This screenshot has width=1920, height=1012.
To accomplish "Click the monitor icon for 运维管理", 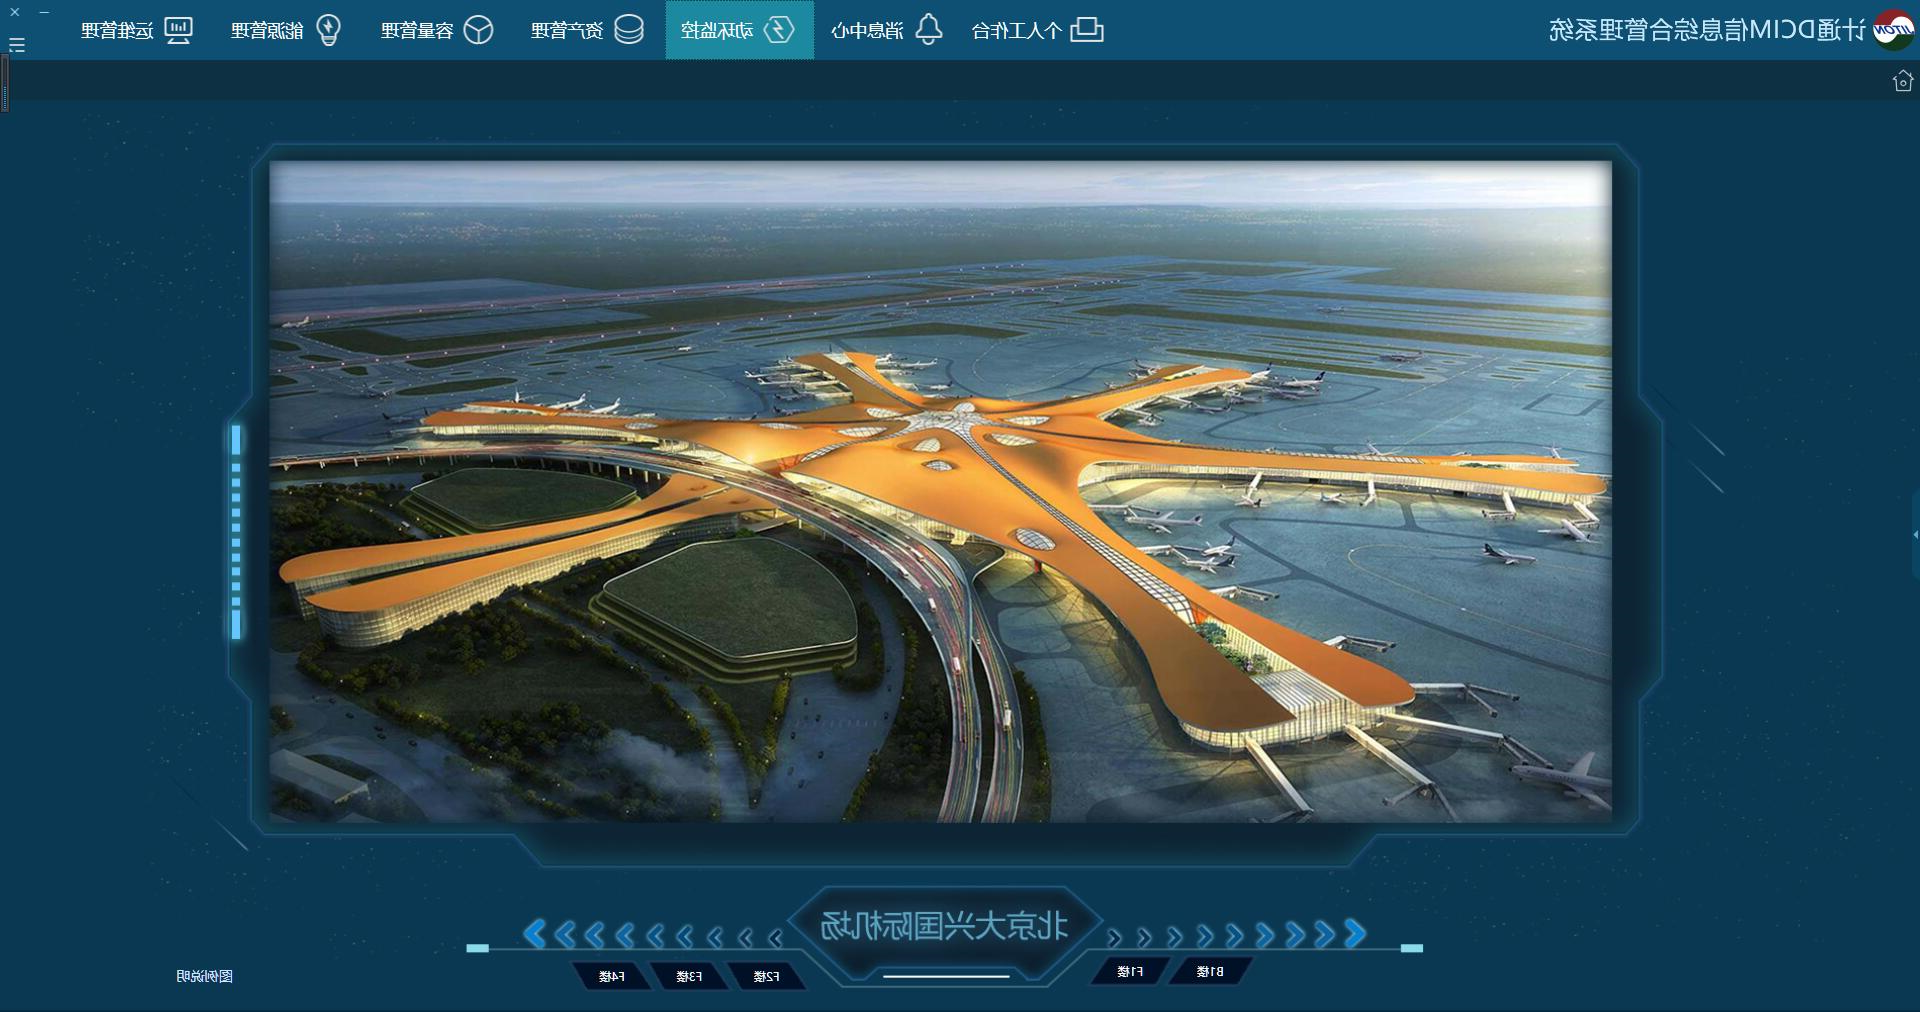I will click(x=178, y=30).
